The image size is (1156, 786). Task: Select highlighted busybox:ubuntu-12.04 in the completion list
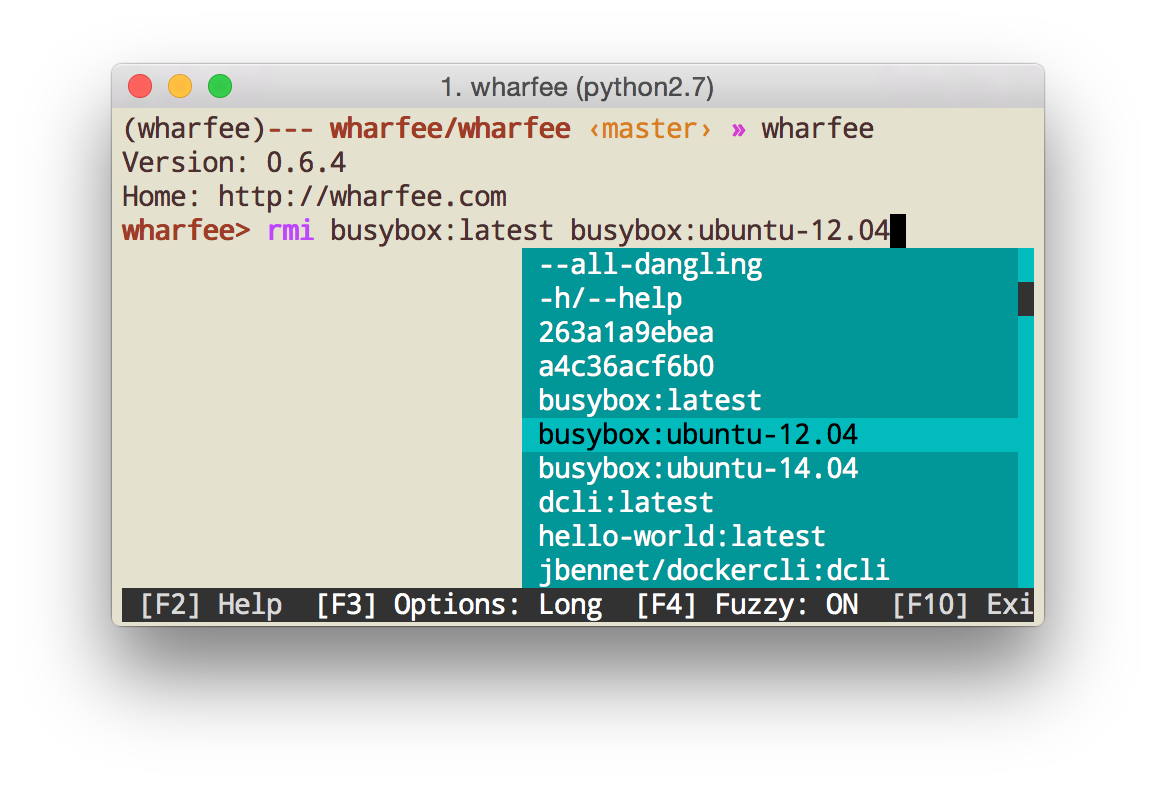pos(770,434)
